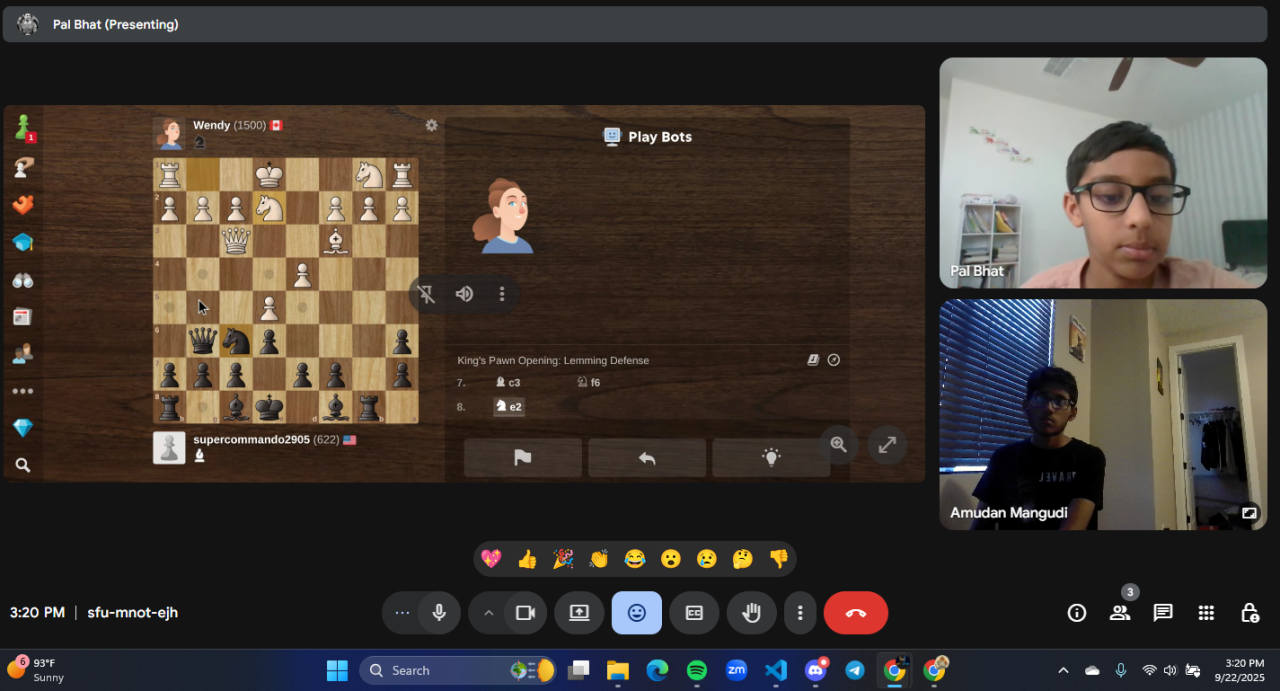Toggle the people panel
Viewport: 1280px width, 691px height.
click(x=1120, y=613)
